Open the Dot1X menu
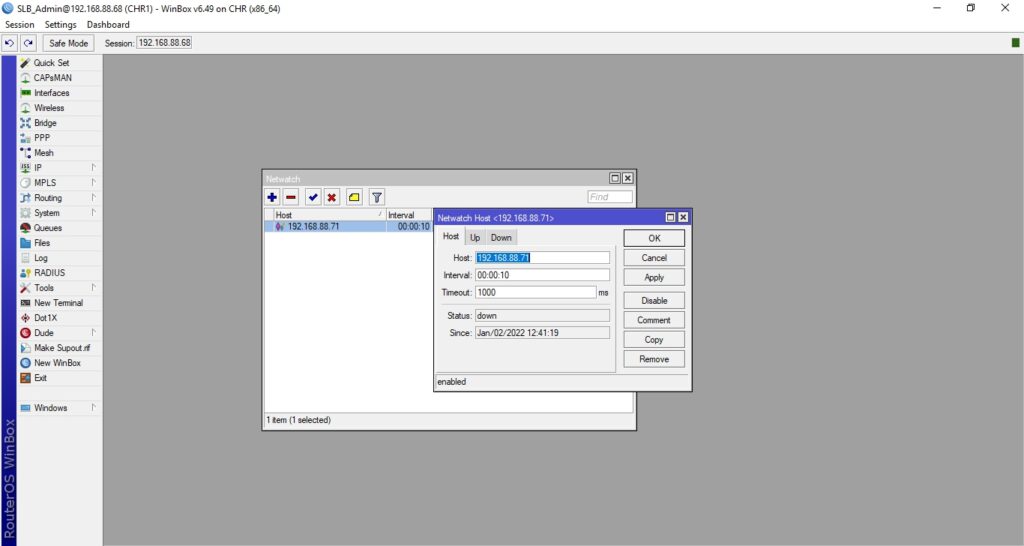 (45, 318)
